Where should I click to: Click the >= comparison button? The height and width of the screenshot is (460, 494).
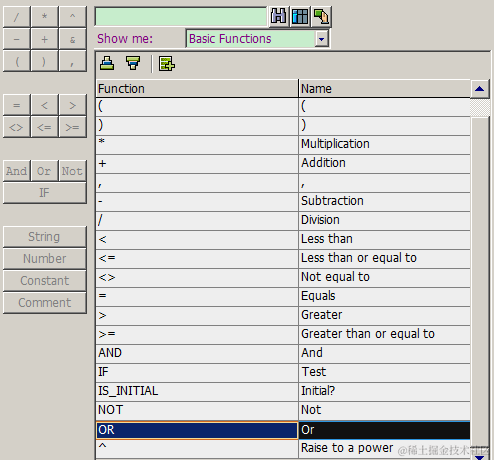pos(72,127)
